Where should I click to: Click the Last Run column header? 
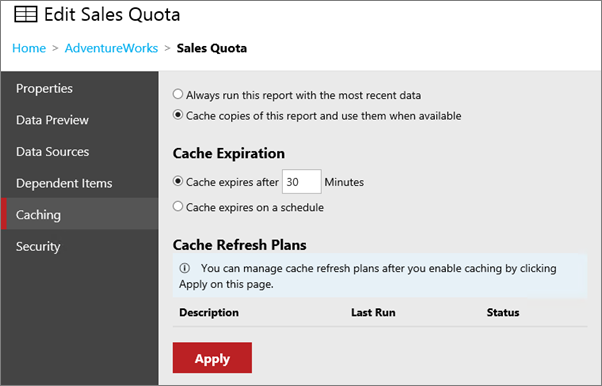pyautogui.click(x=373, y=312)
